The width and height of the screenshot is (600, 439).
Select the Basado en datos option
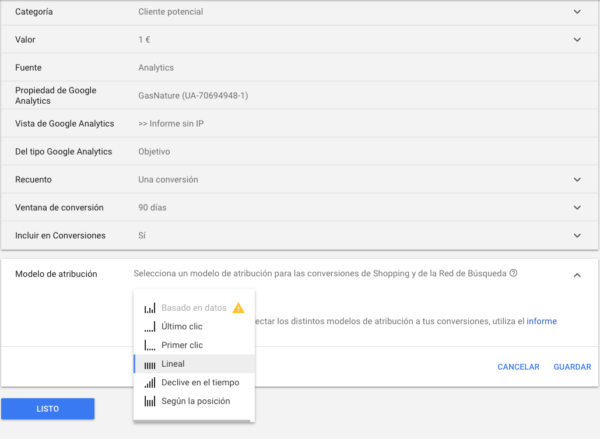(x=194, y=308)
